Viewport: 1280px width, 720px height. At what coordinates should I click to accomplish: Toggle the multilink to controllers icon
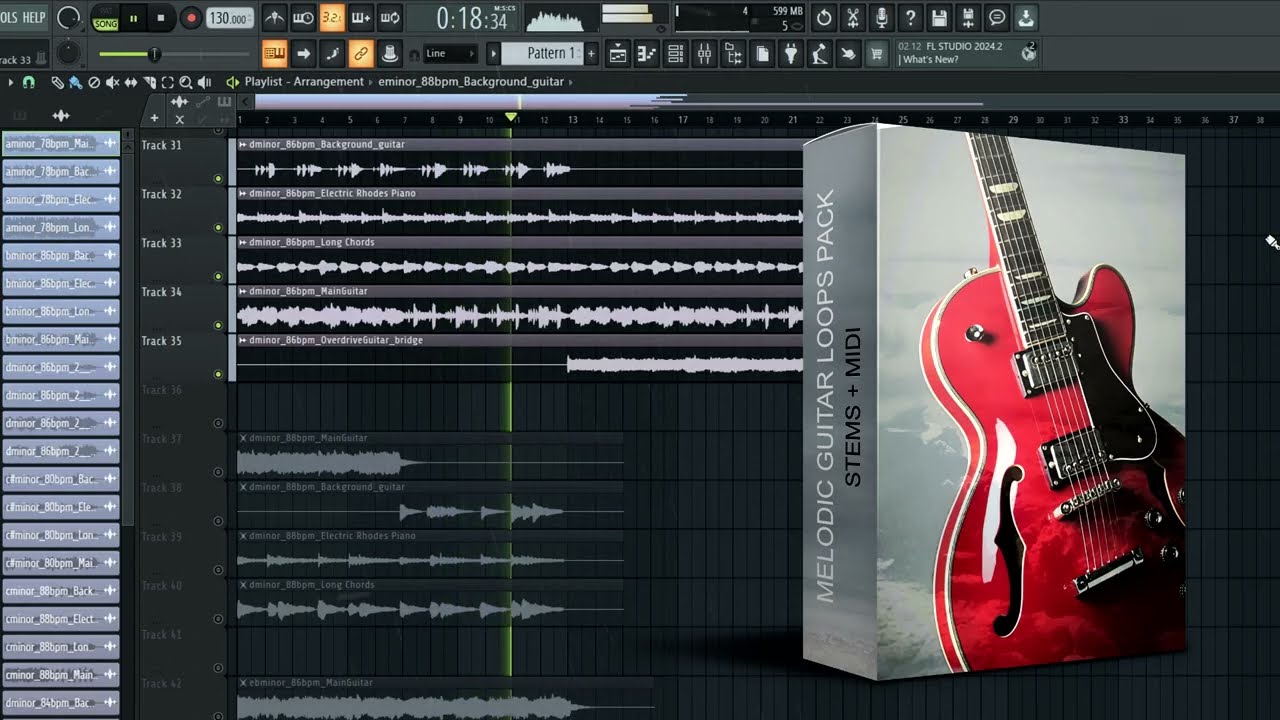[x=361, y=53]
